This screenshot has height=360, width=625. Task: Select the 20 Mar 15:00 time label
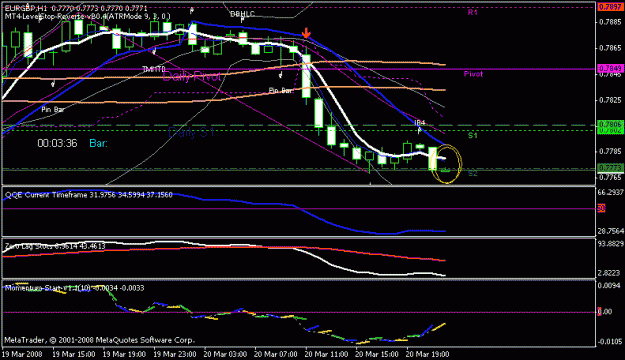pos(377,354)
